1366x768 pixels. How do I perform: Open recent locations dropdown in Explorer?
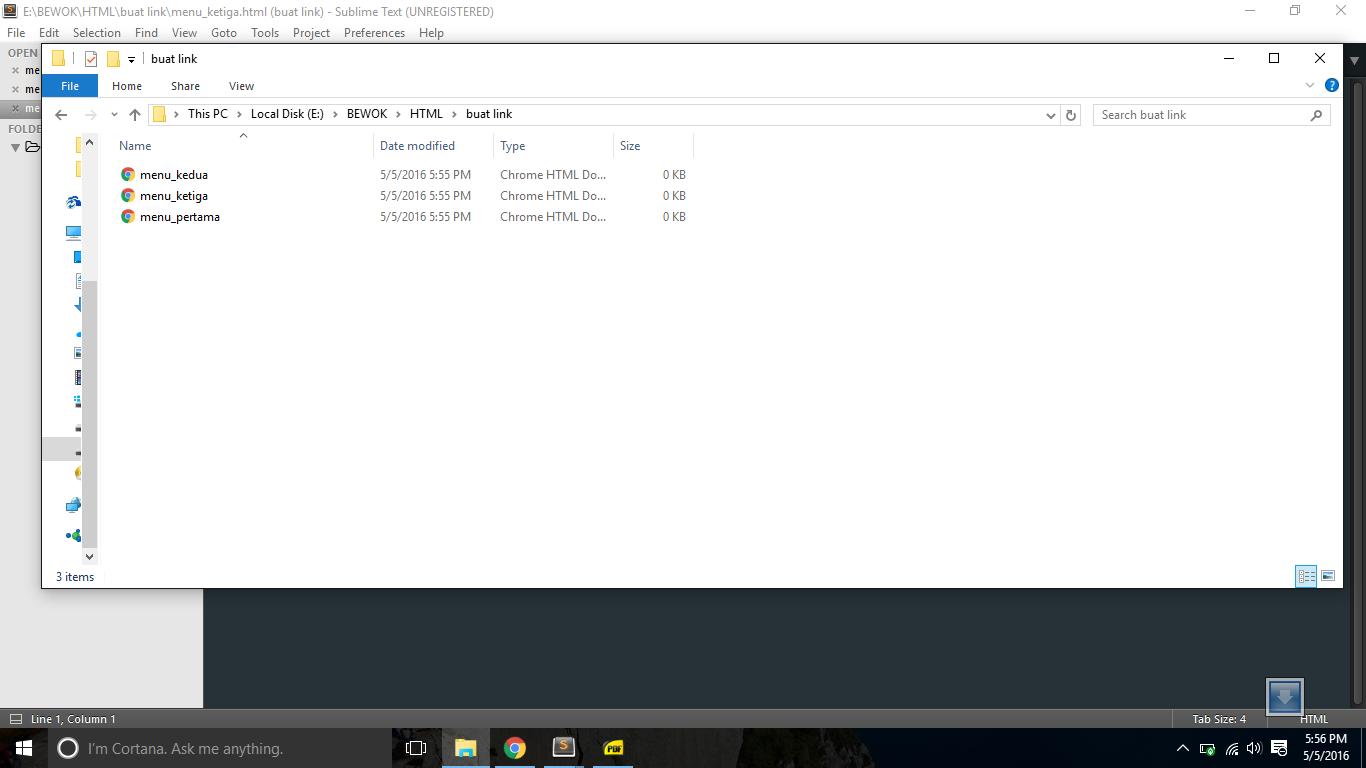(x=114, y=115)
